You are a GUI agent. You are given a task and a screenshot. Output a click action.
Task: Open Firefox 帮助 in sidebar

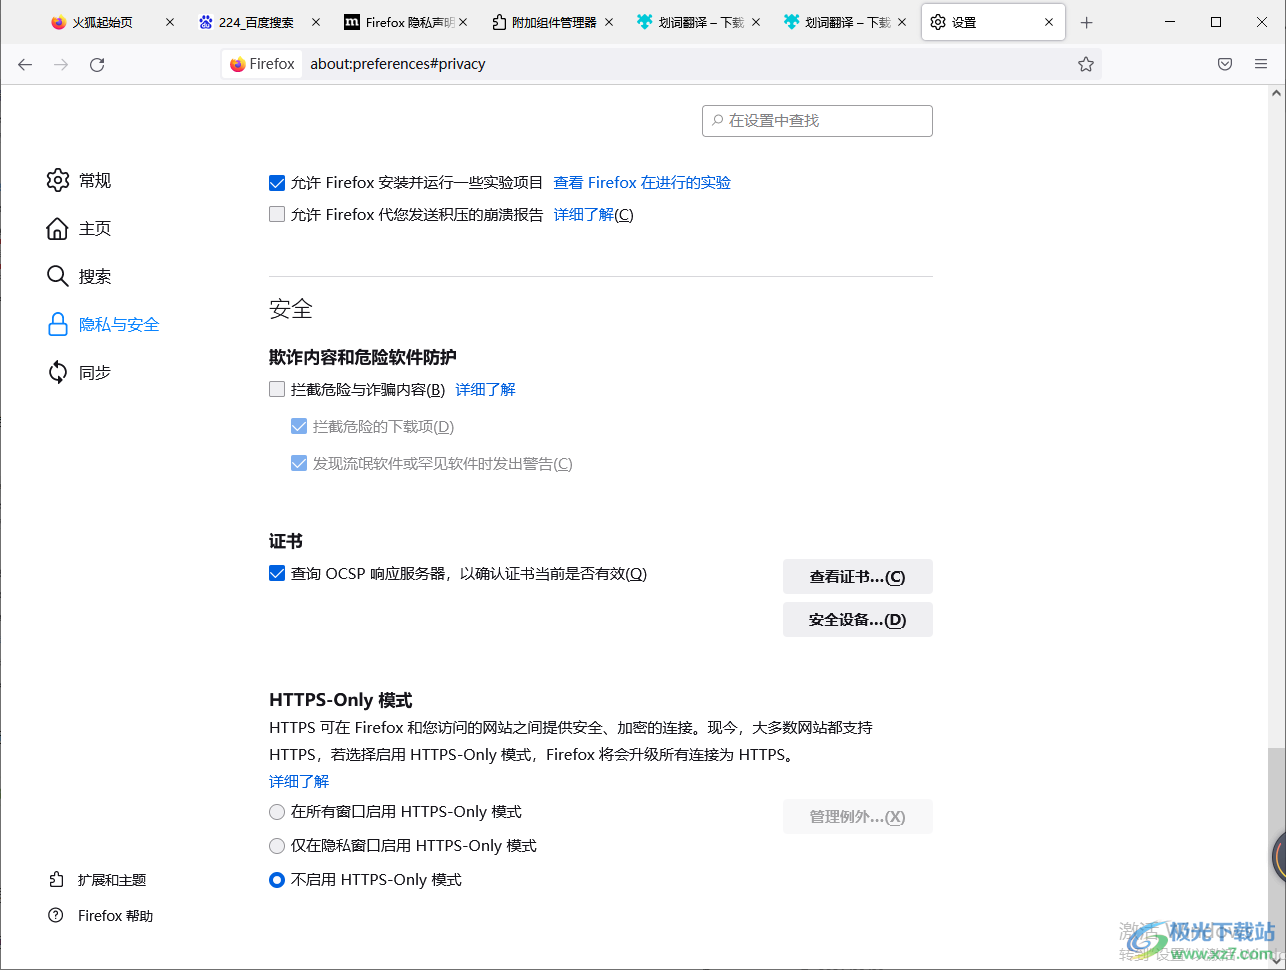coord(116,916)
